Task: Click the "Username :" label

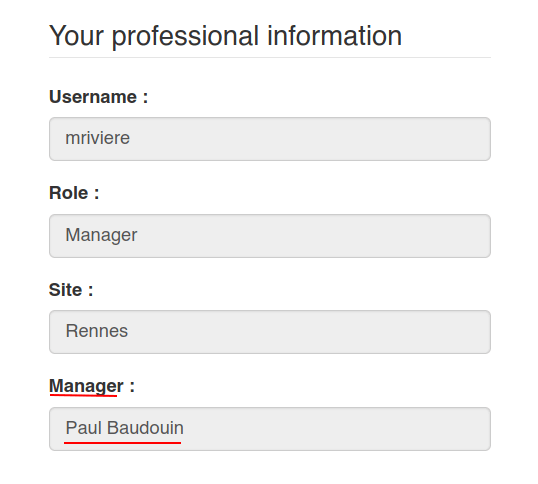Action: tap(98, 97)
